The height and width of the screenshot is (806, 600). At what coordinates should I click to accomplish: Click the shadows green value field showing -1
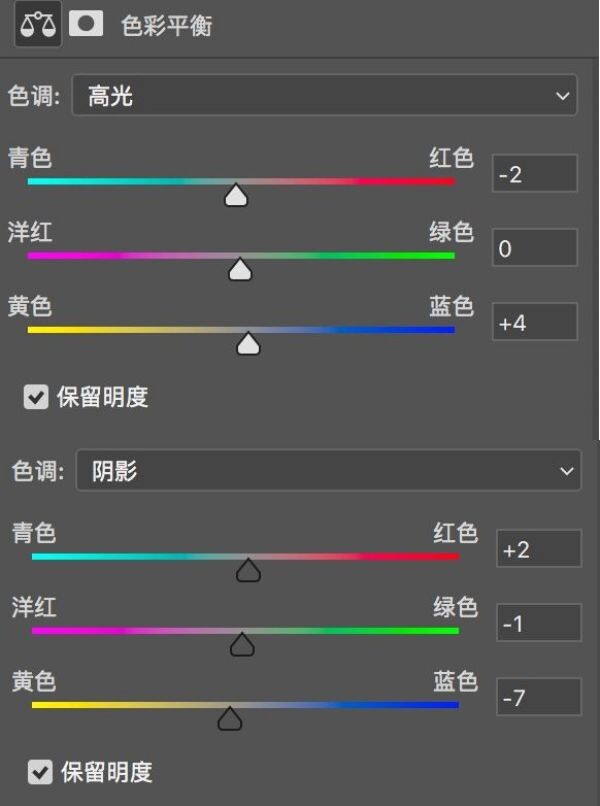[x=539, y=622]
